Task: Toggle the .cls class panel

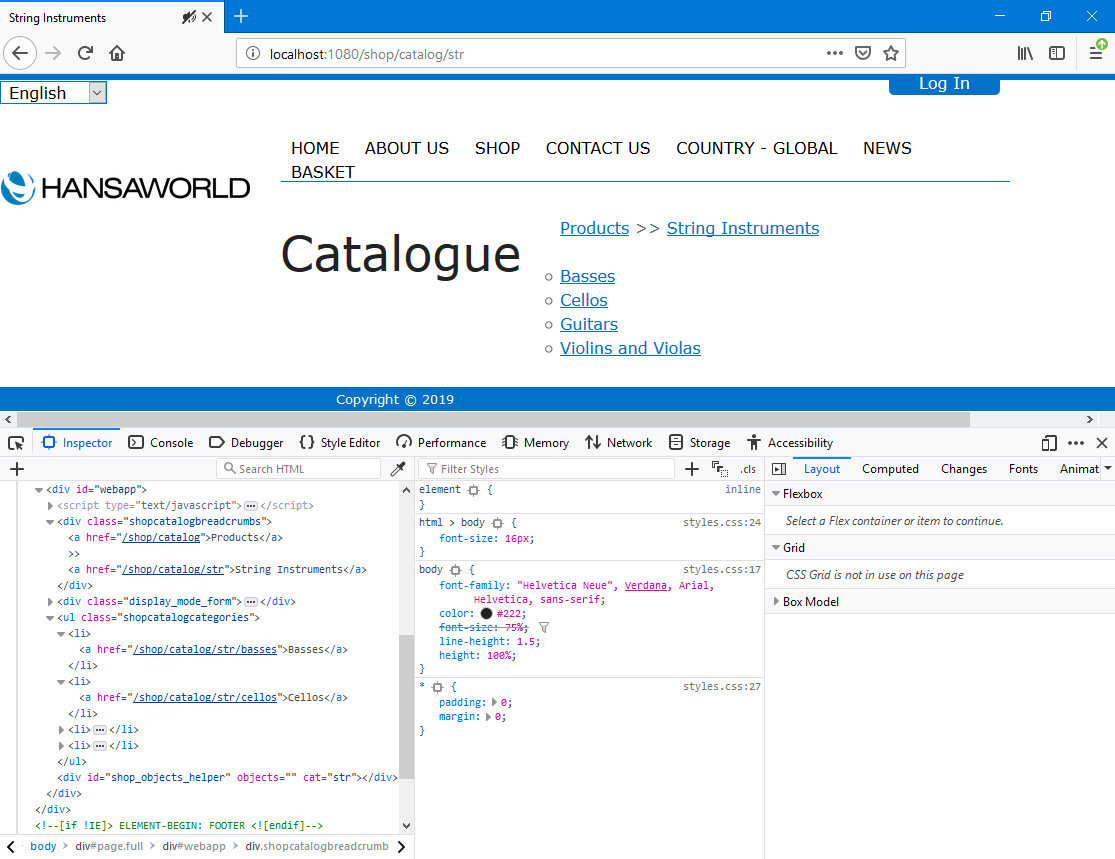Action: pyautogui.click(x=747, y=469)
